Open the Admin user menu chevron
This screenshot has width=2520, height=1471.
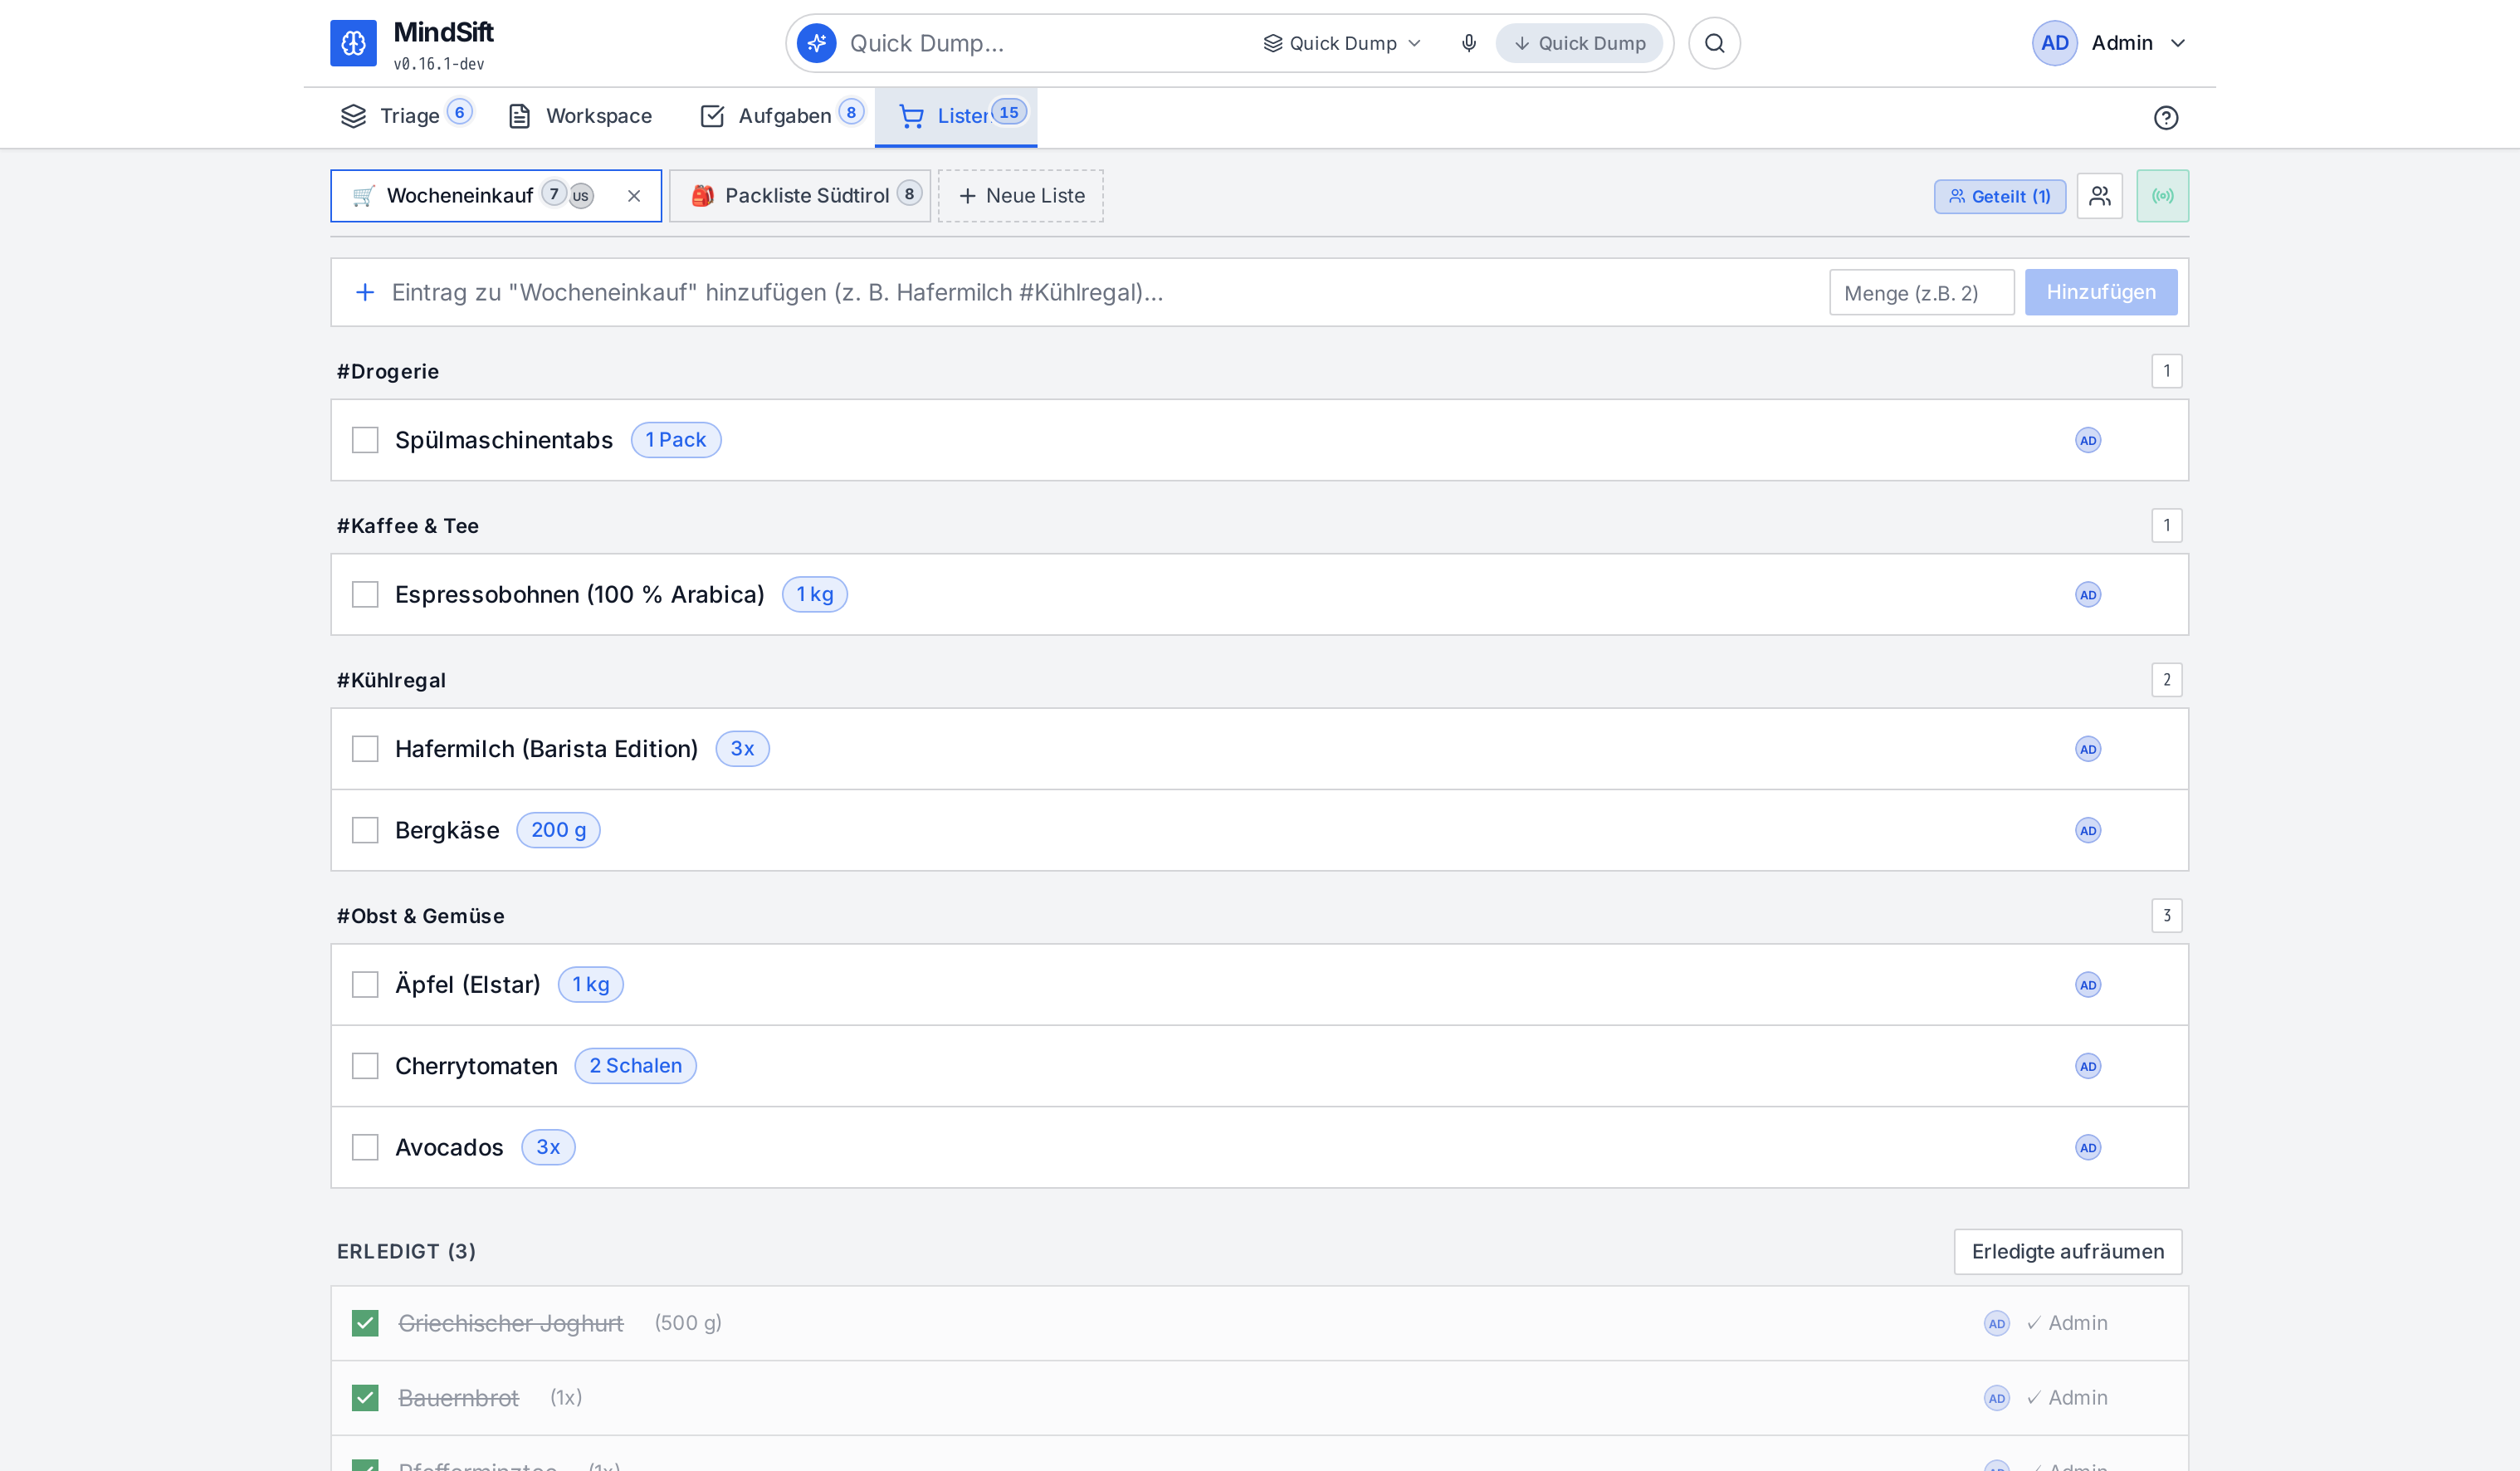click(2178, 43)
